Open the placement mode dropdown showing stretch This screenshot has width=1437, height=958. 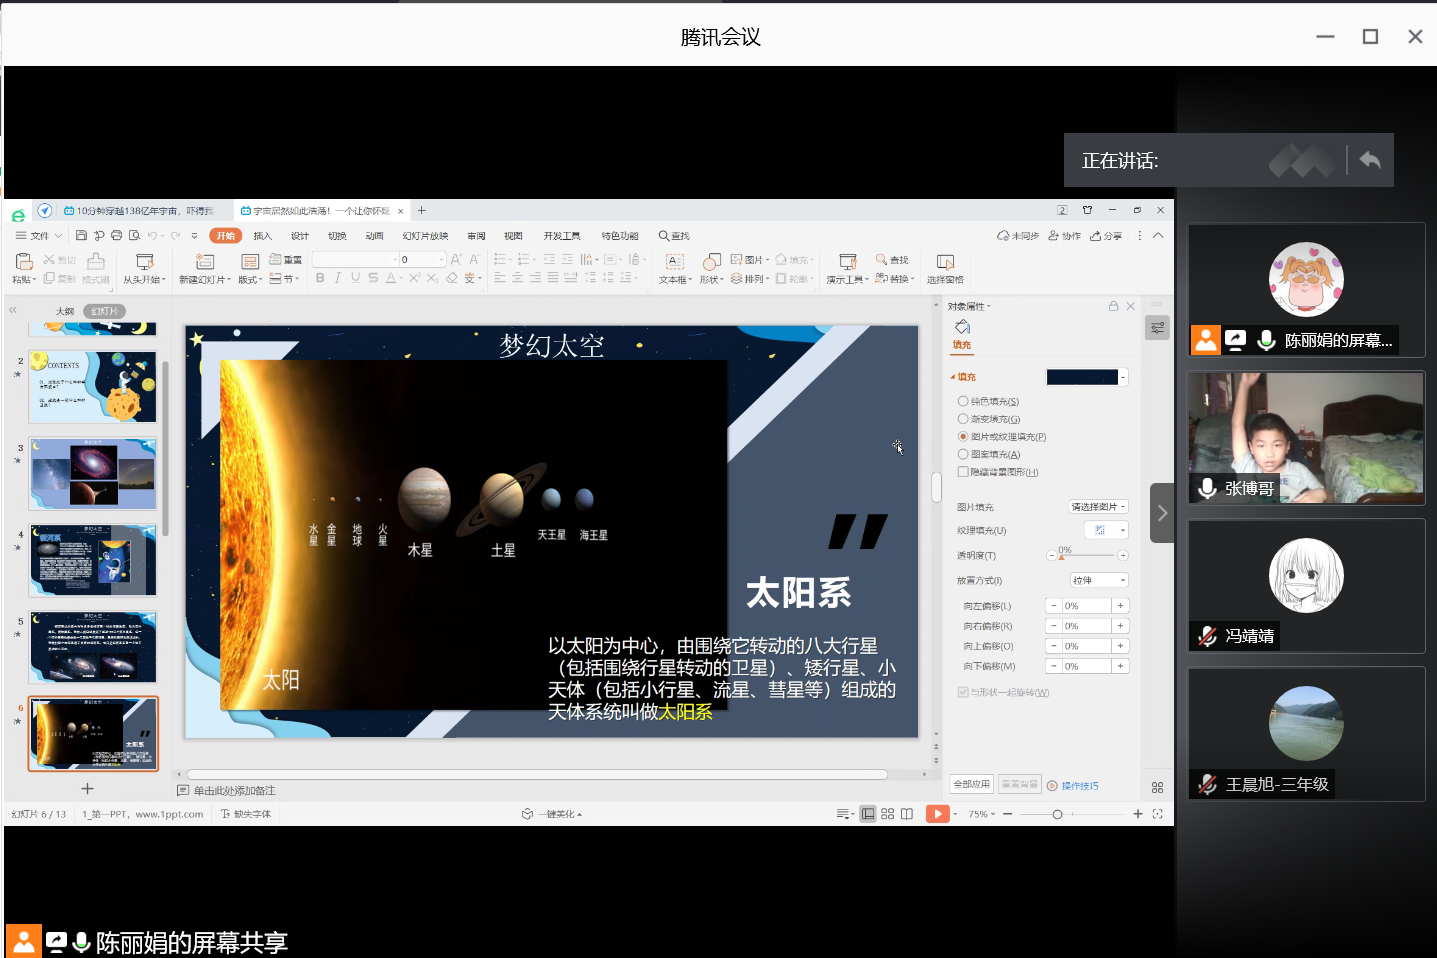click(x=1099, y=580)
